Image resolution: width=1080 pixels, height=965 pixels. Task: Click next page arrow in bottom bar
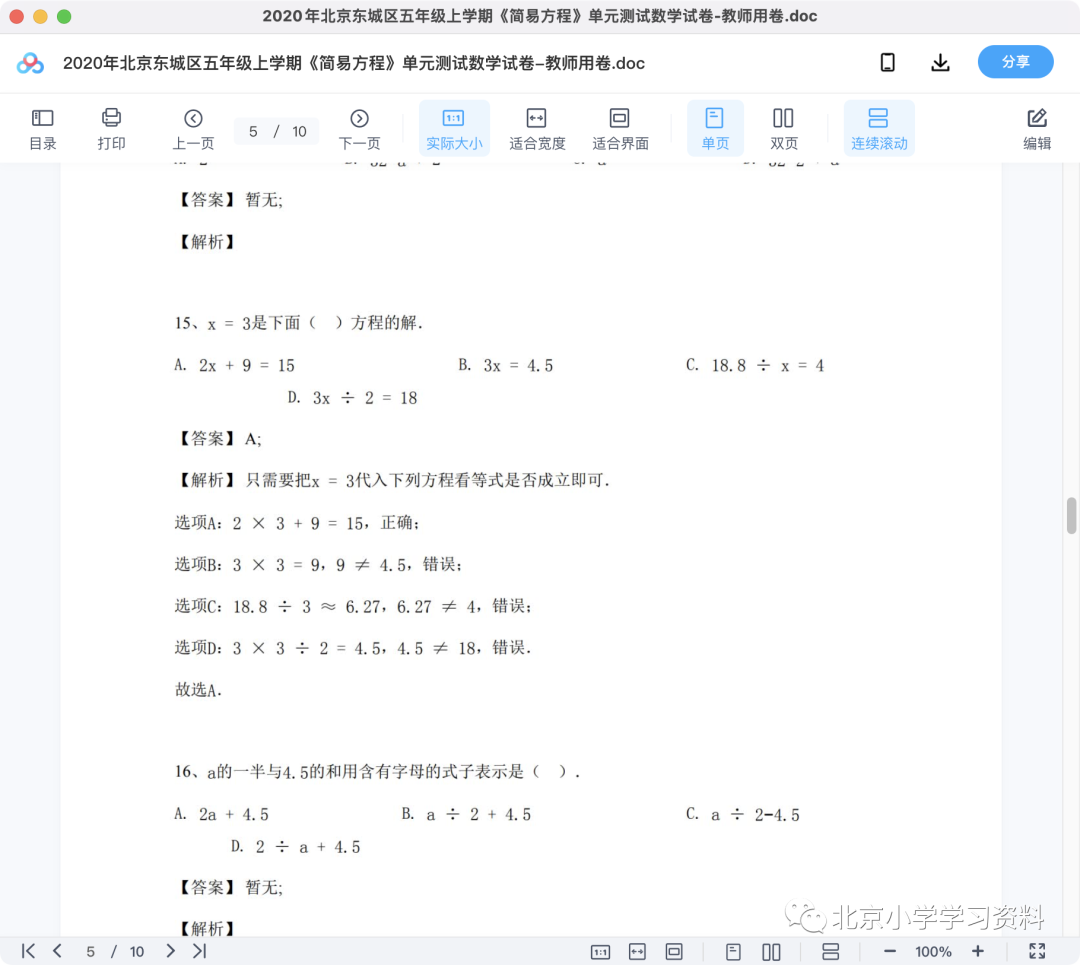[x=170, y=951]
